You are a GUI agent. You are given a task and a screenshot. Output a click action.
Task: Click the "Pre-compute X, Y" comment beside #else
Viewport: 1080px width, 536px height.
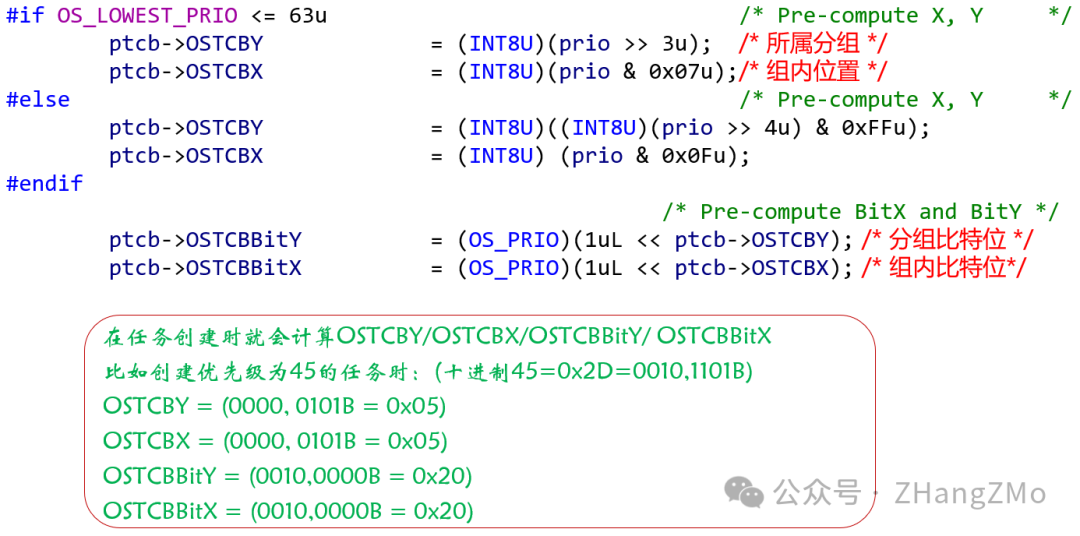pyautogui.click(x=906, y=100)
